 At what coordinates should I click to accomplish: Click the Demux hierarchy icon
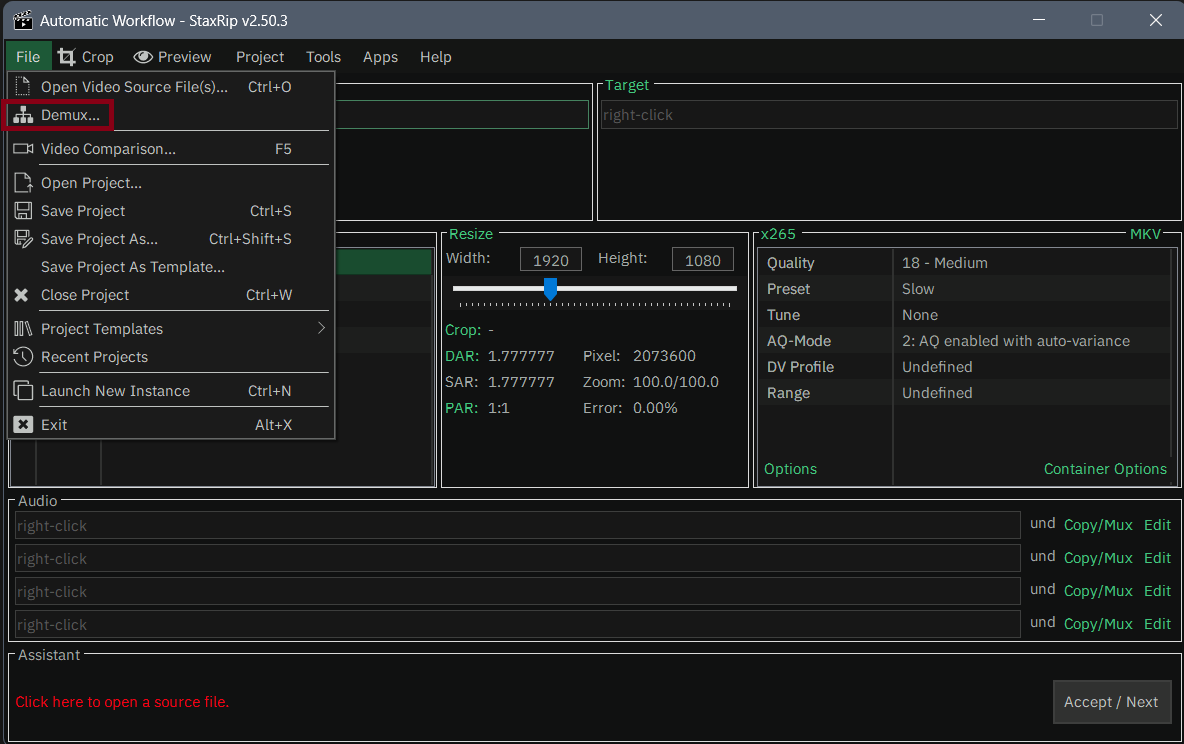(23, 115)
